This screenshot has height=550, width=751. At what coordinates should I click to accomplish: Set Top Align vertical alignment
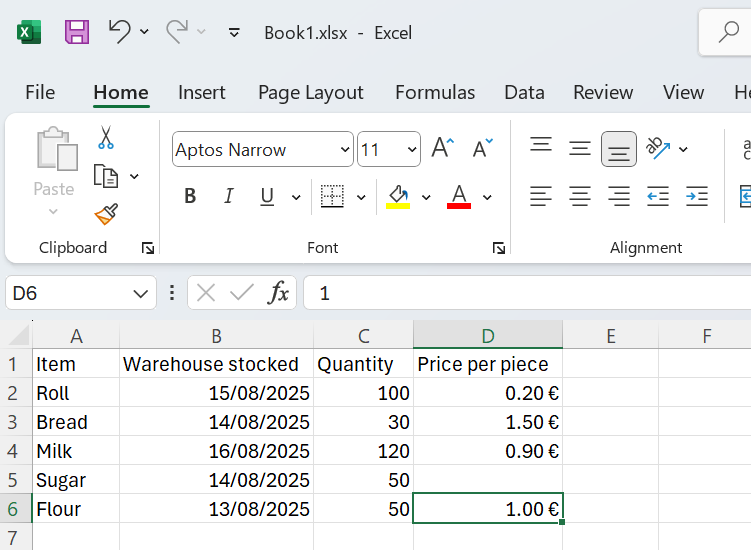click(541, 147)
